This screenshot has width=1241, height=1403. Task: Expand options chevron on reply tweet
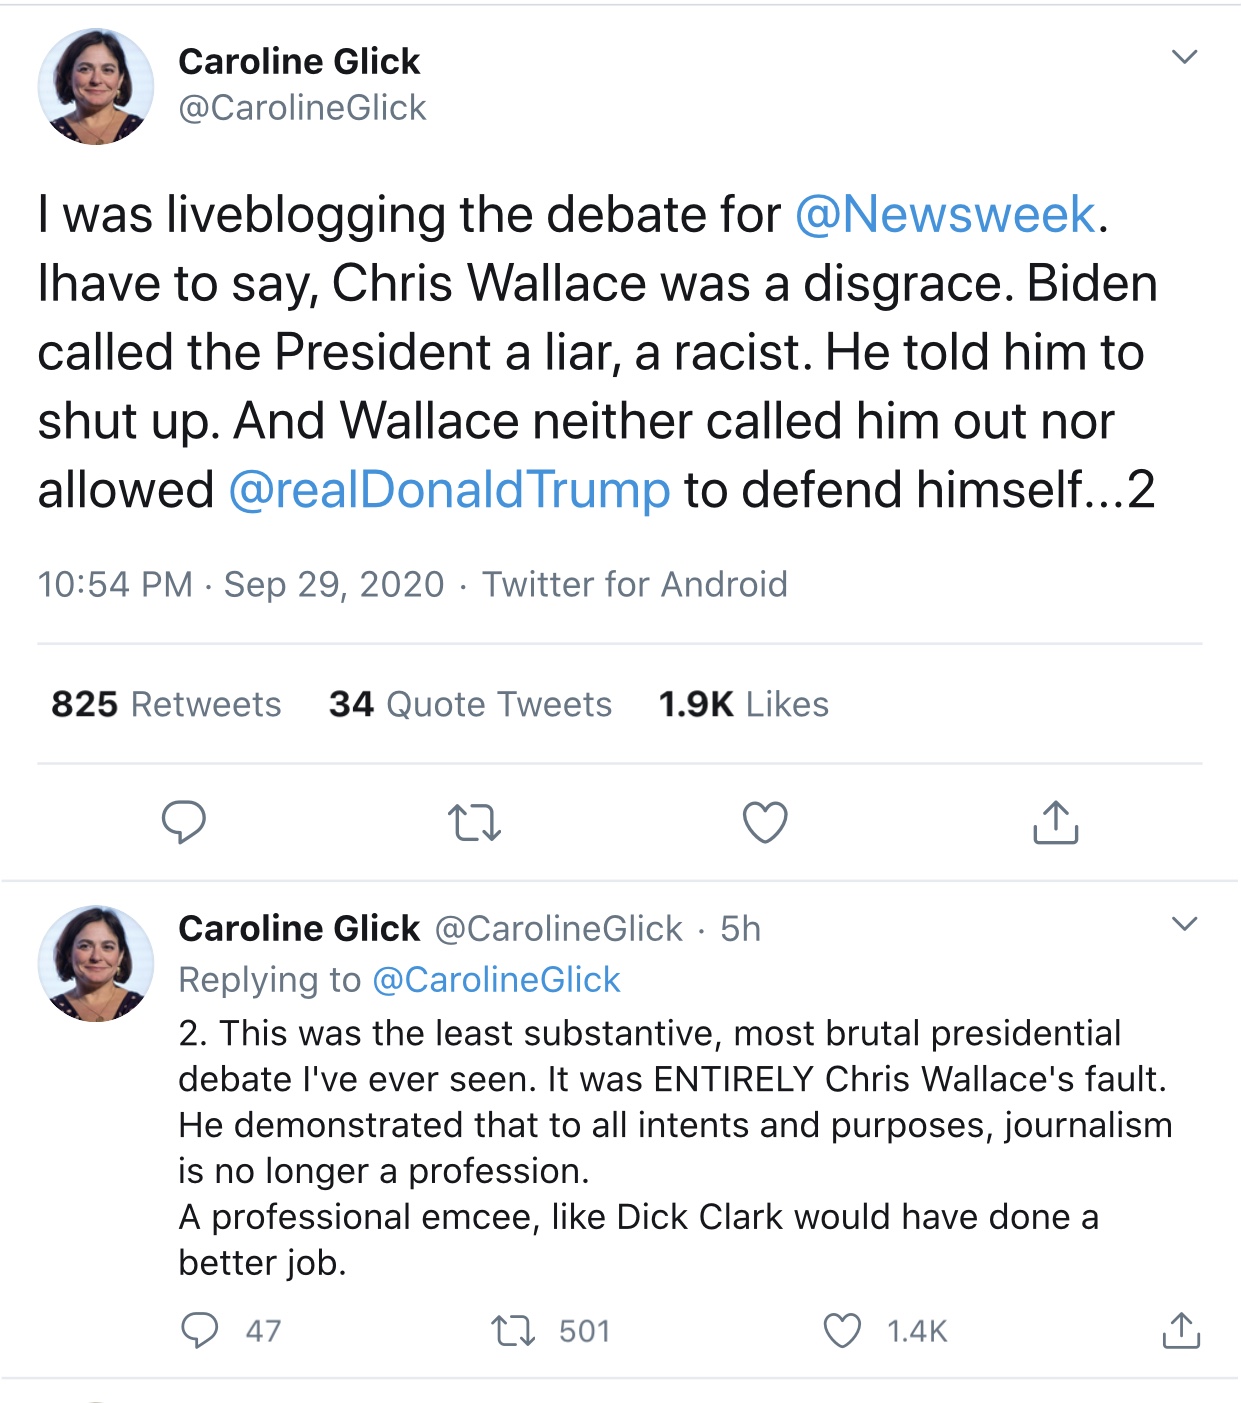pos(1184,924)
